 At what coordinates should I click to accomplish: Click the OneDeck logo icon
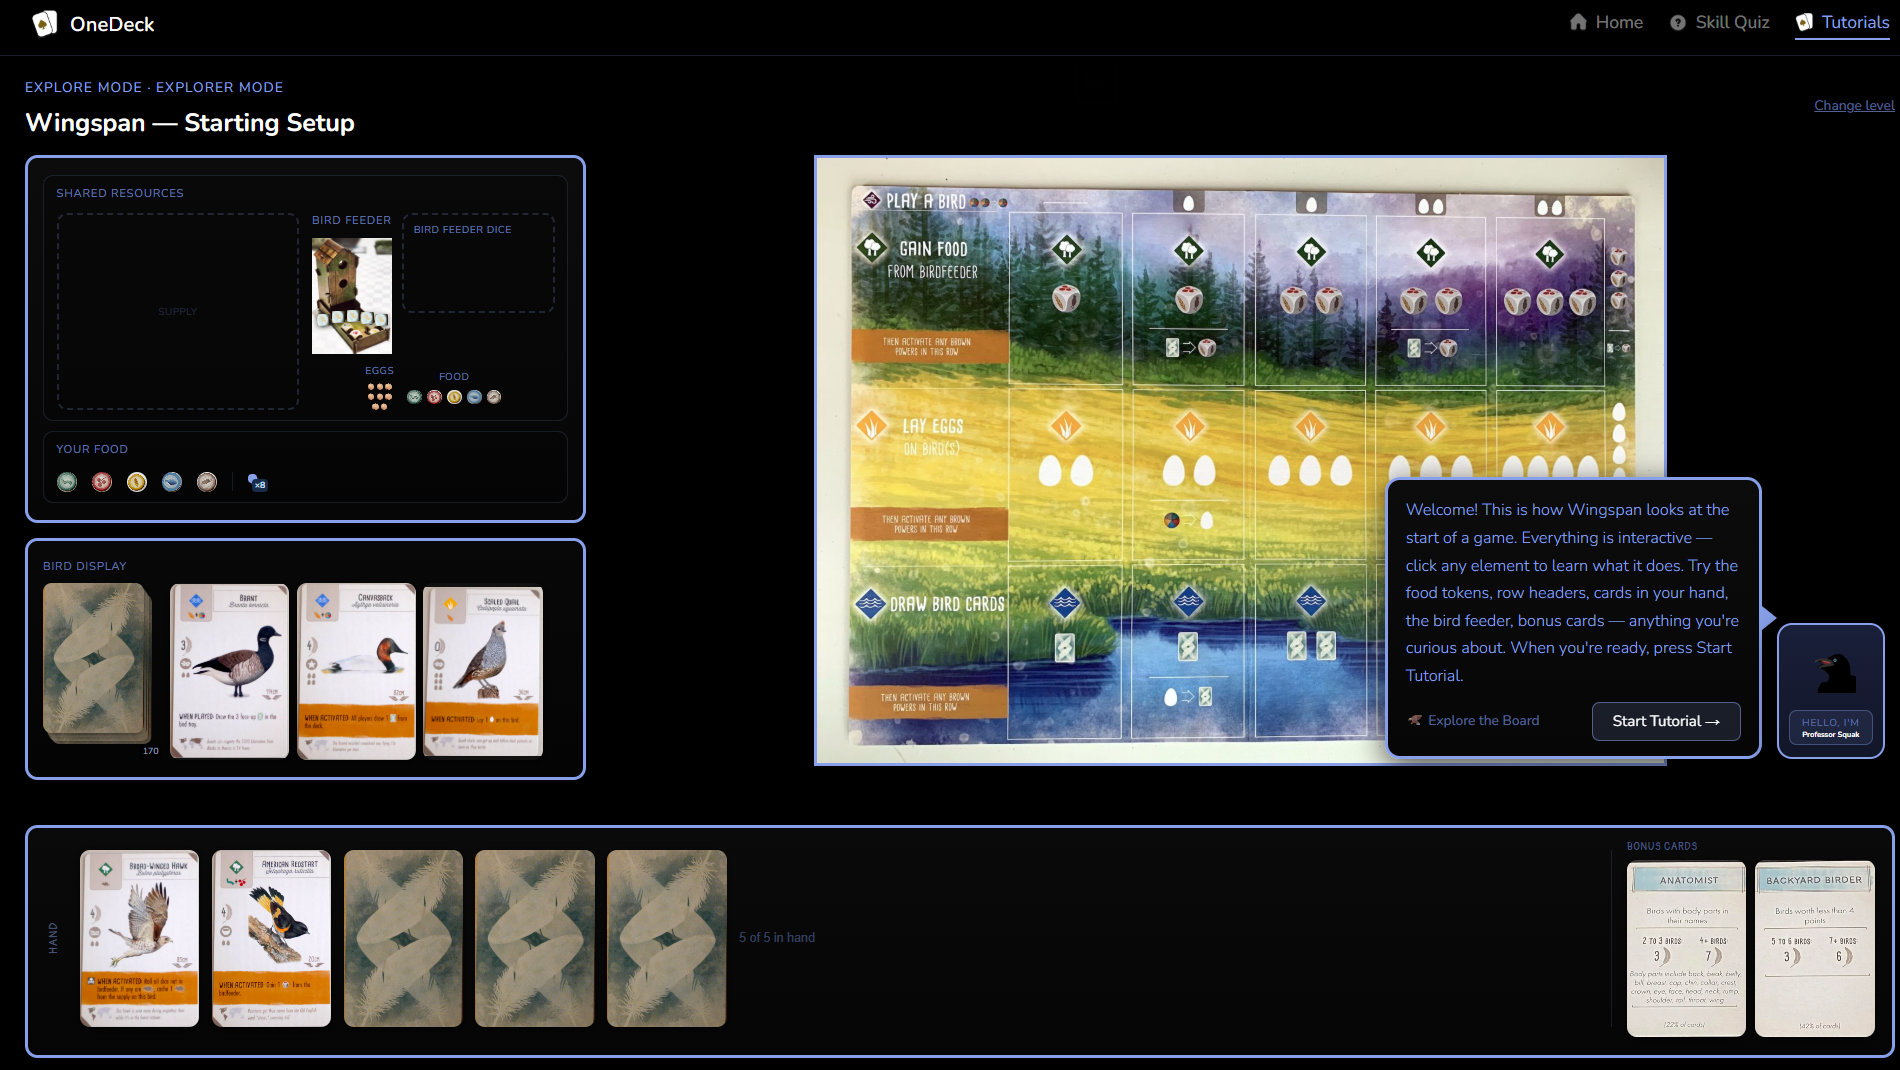44,24
